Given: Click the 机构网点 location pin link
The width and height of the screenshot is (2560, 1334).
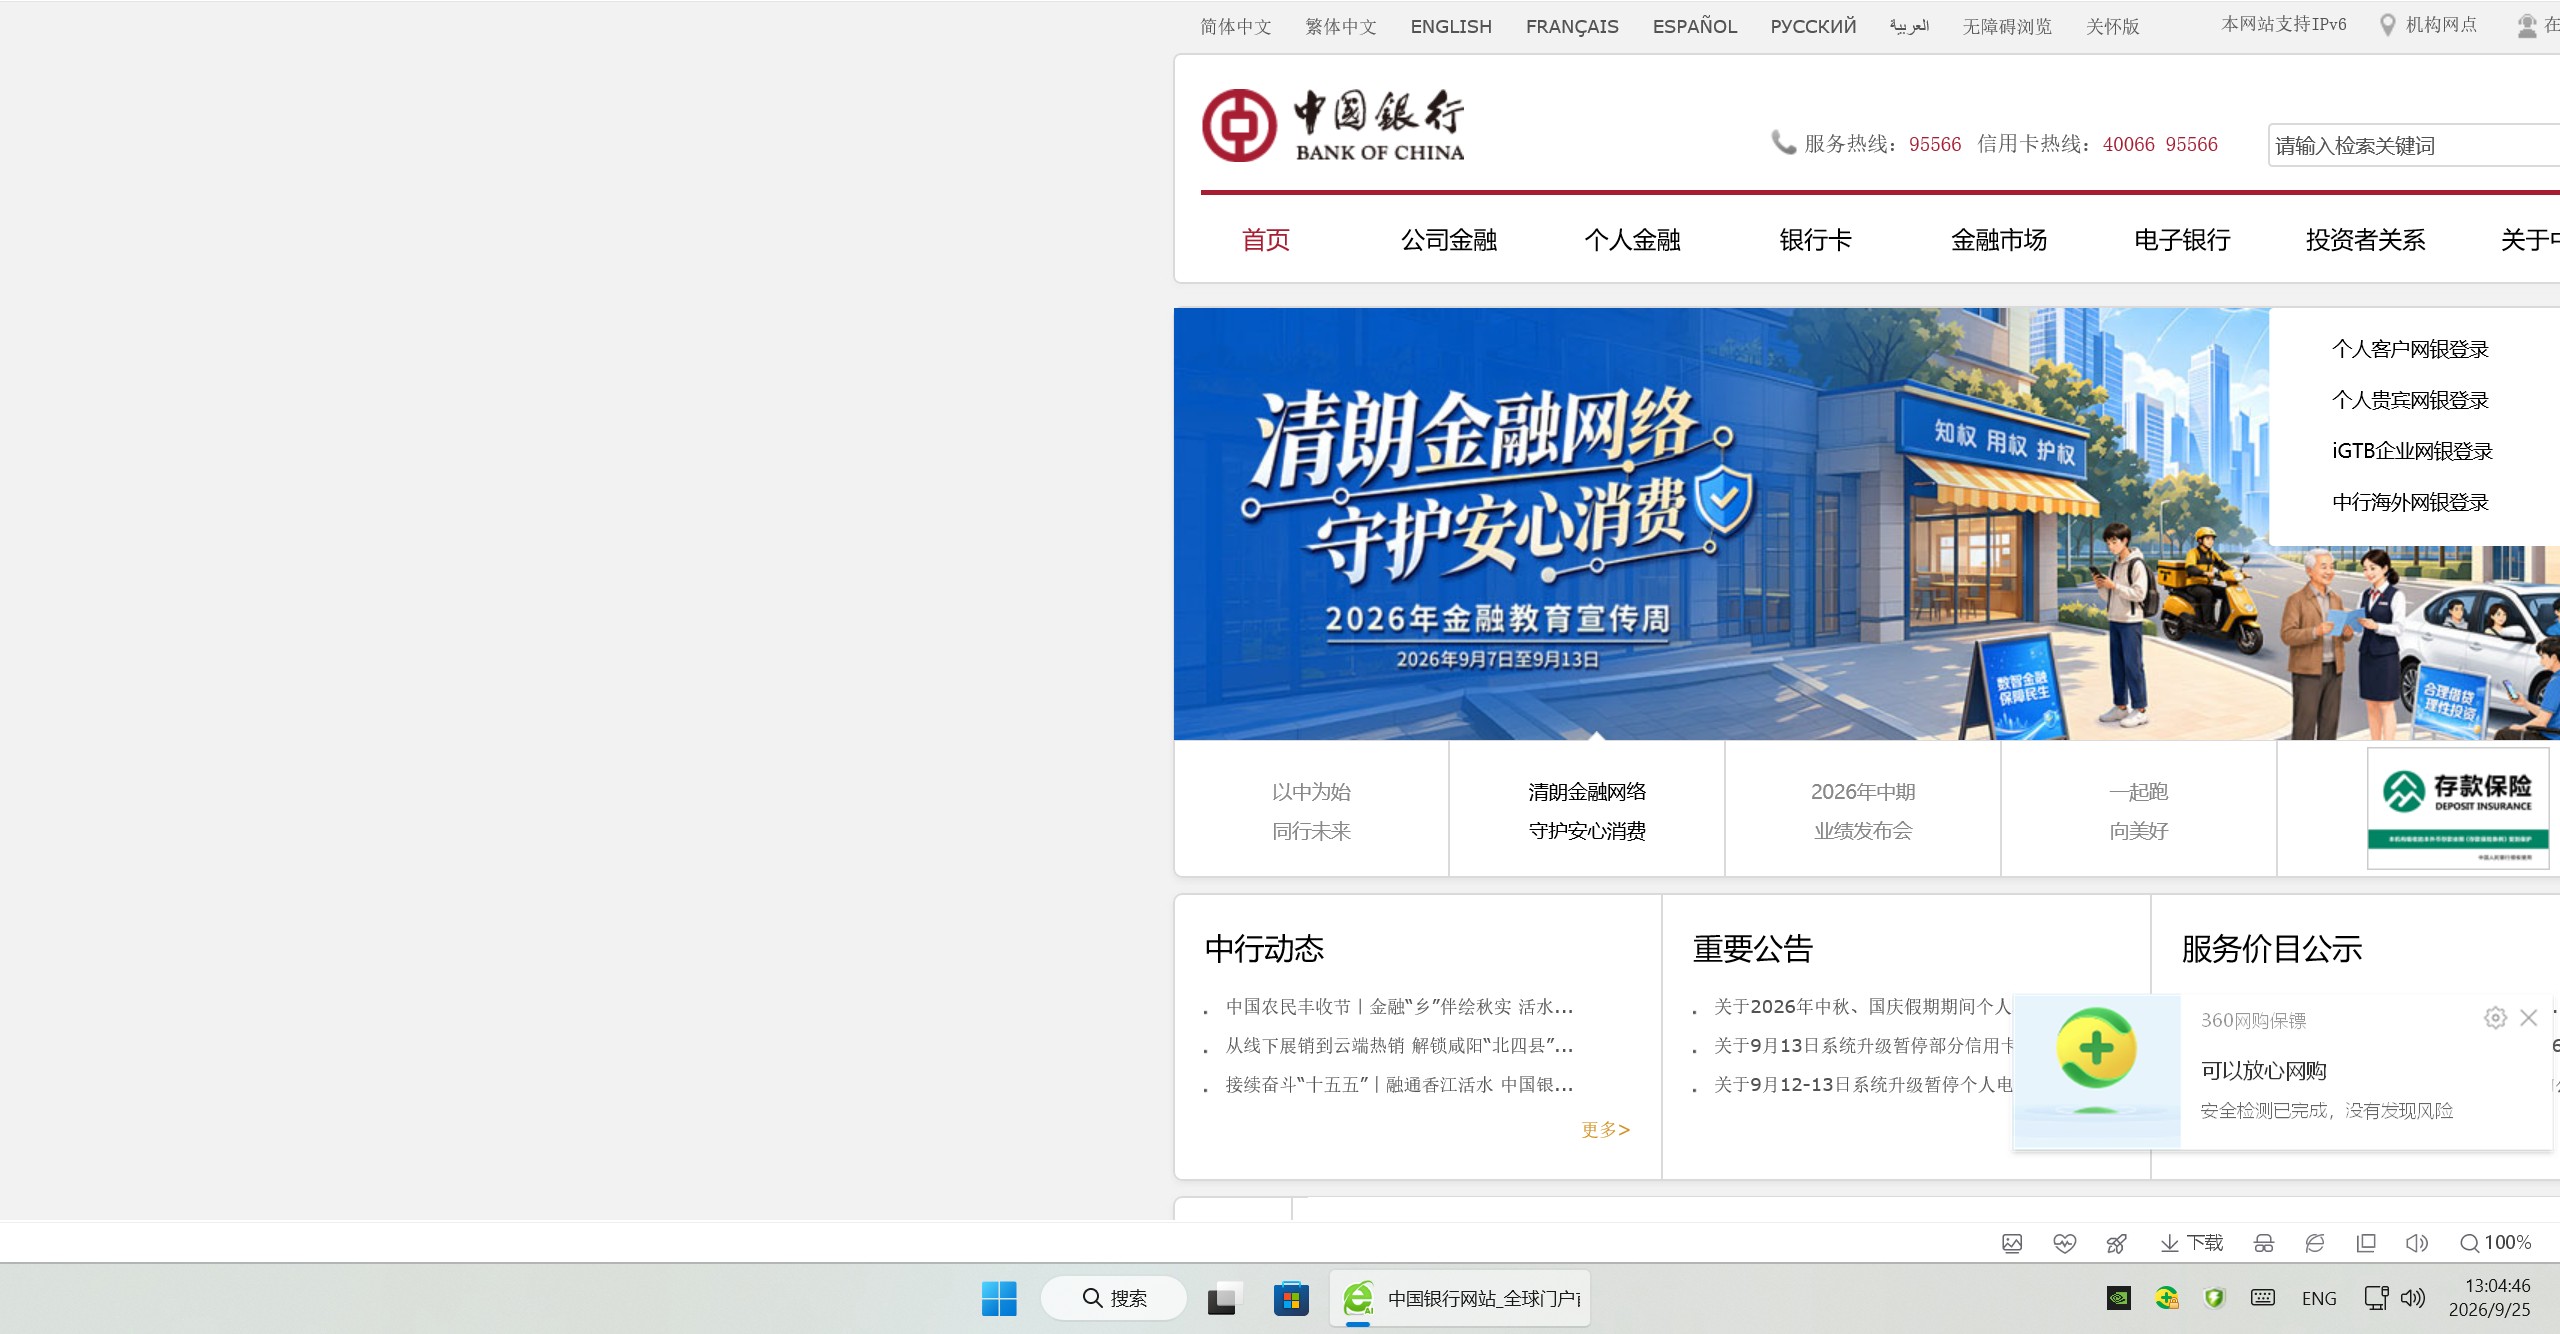Looking at the screenshot, I should pos(2428,25).
